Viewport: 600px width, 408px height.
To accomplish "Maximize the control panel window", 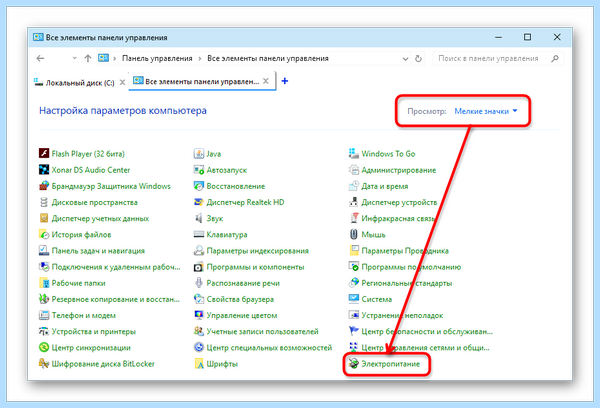I will (527, 37).
